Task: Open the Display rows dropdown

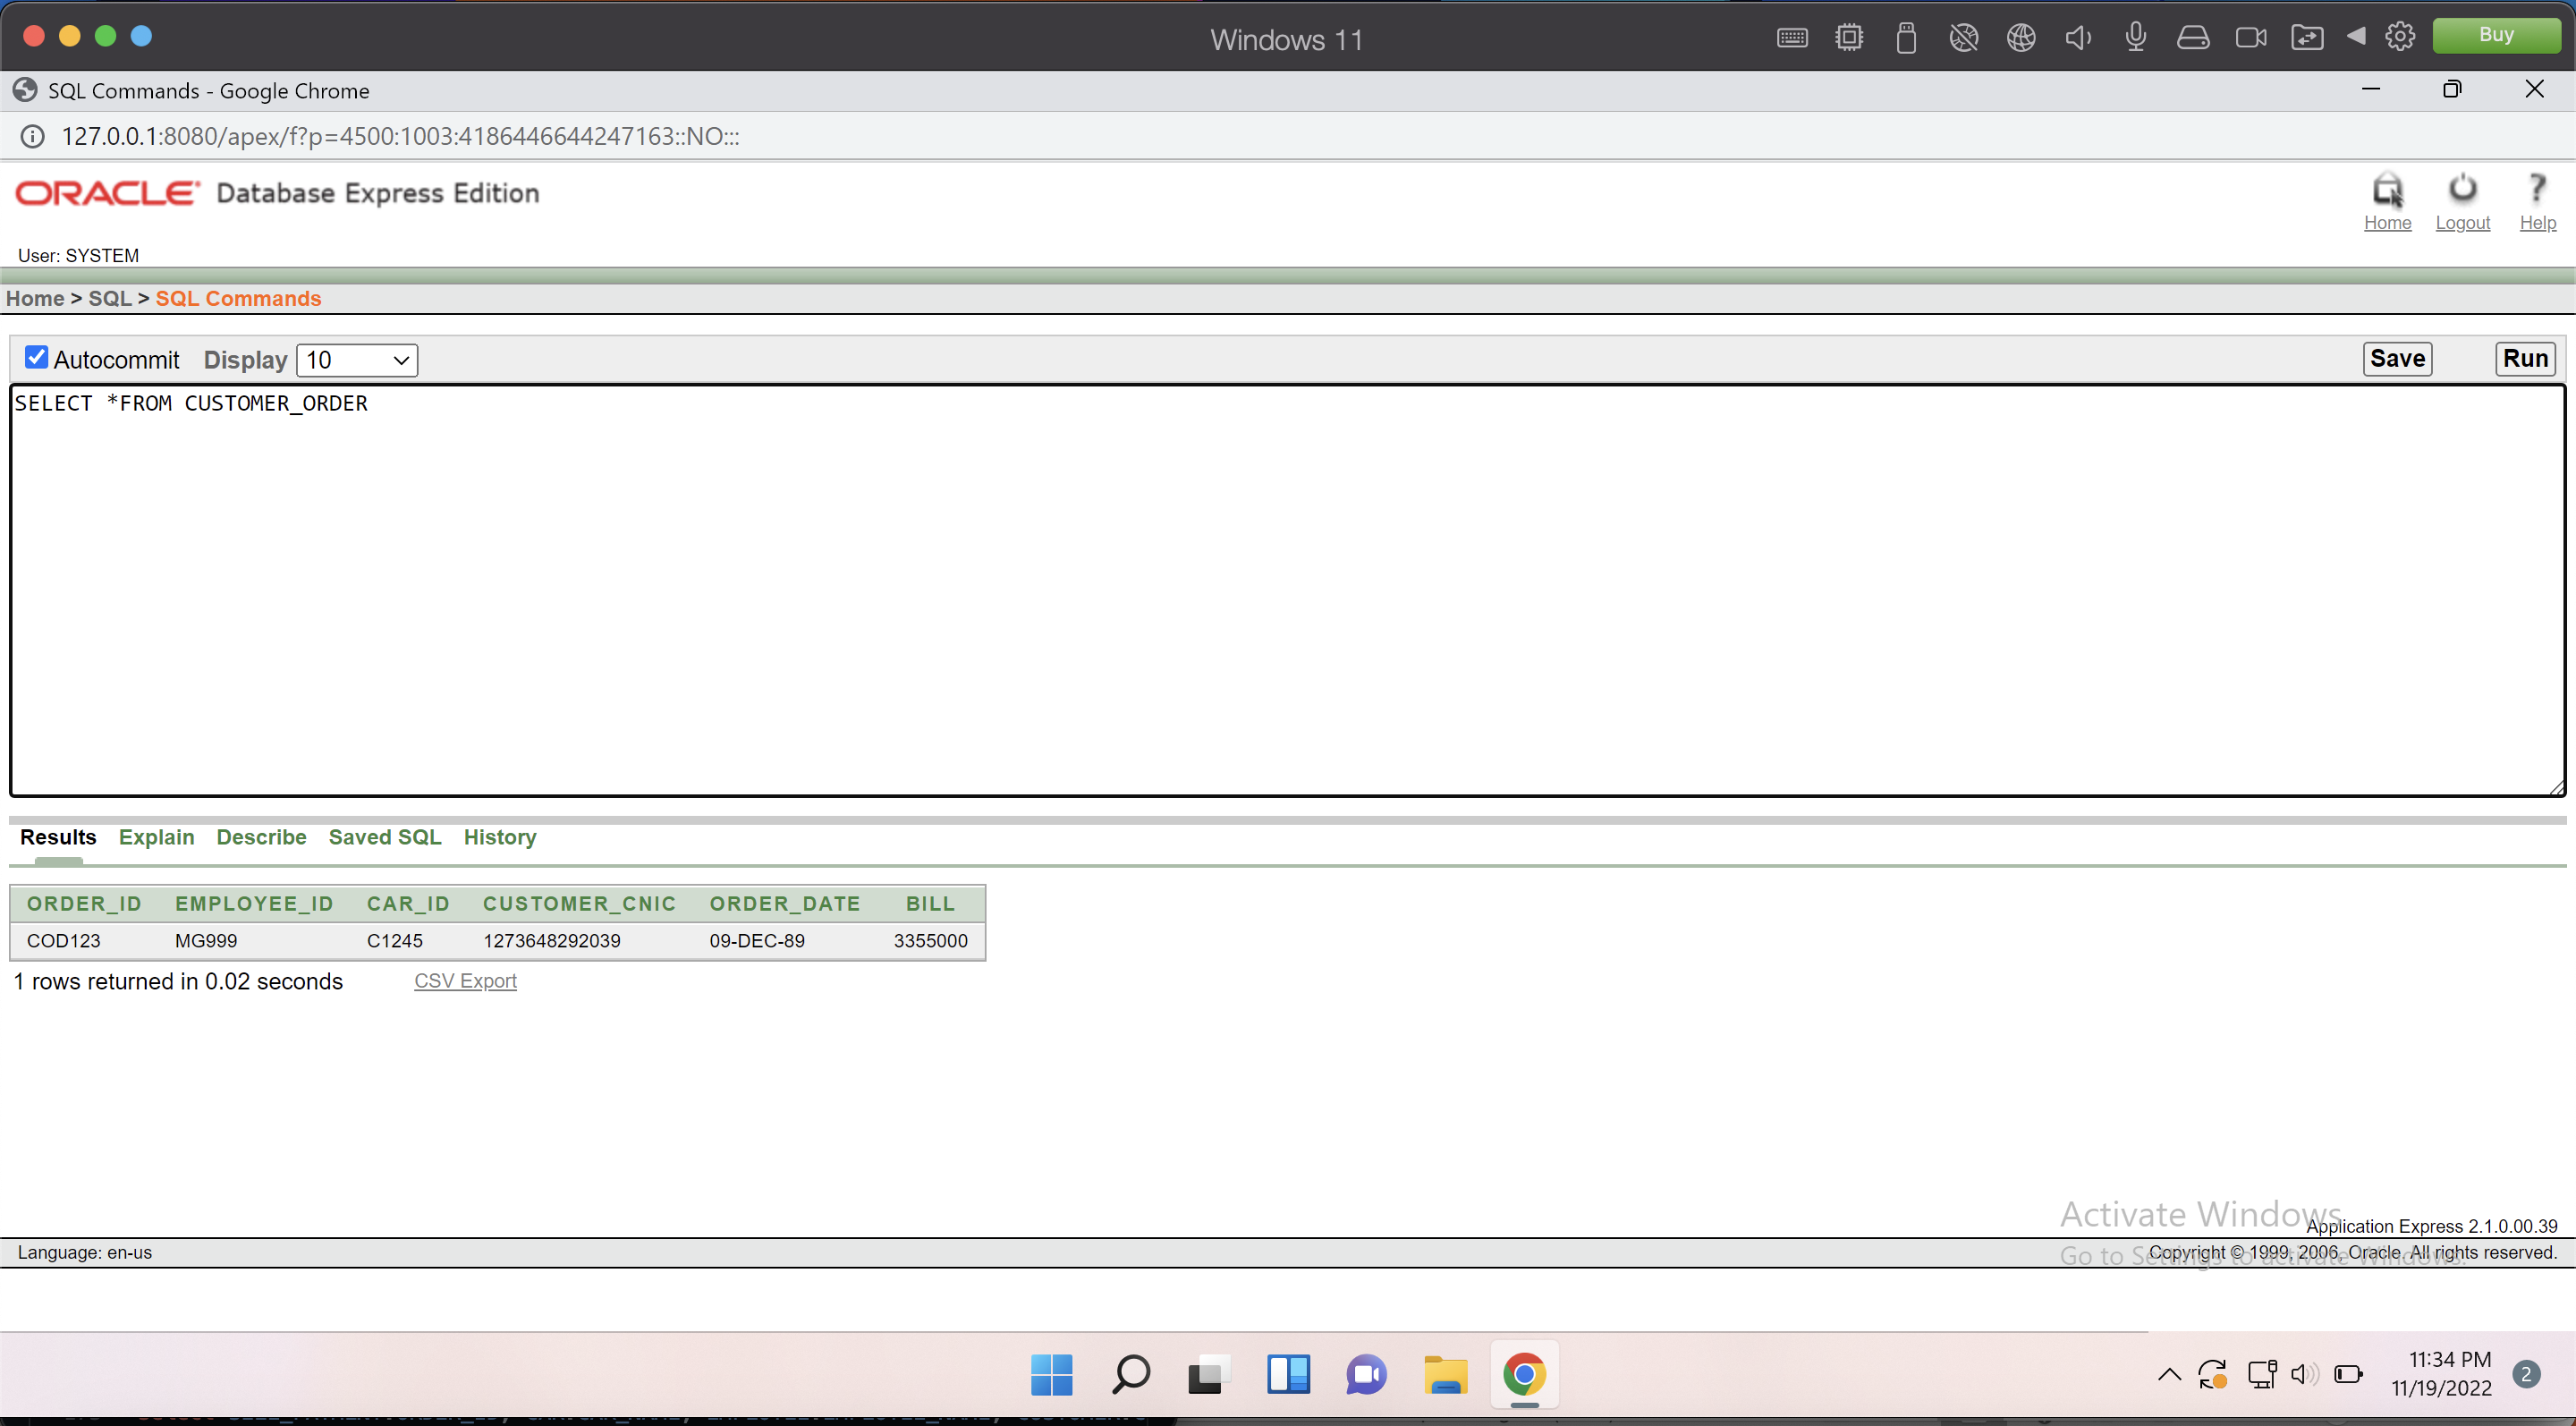Action: pos(356,360)
